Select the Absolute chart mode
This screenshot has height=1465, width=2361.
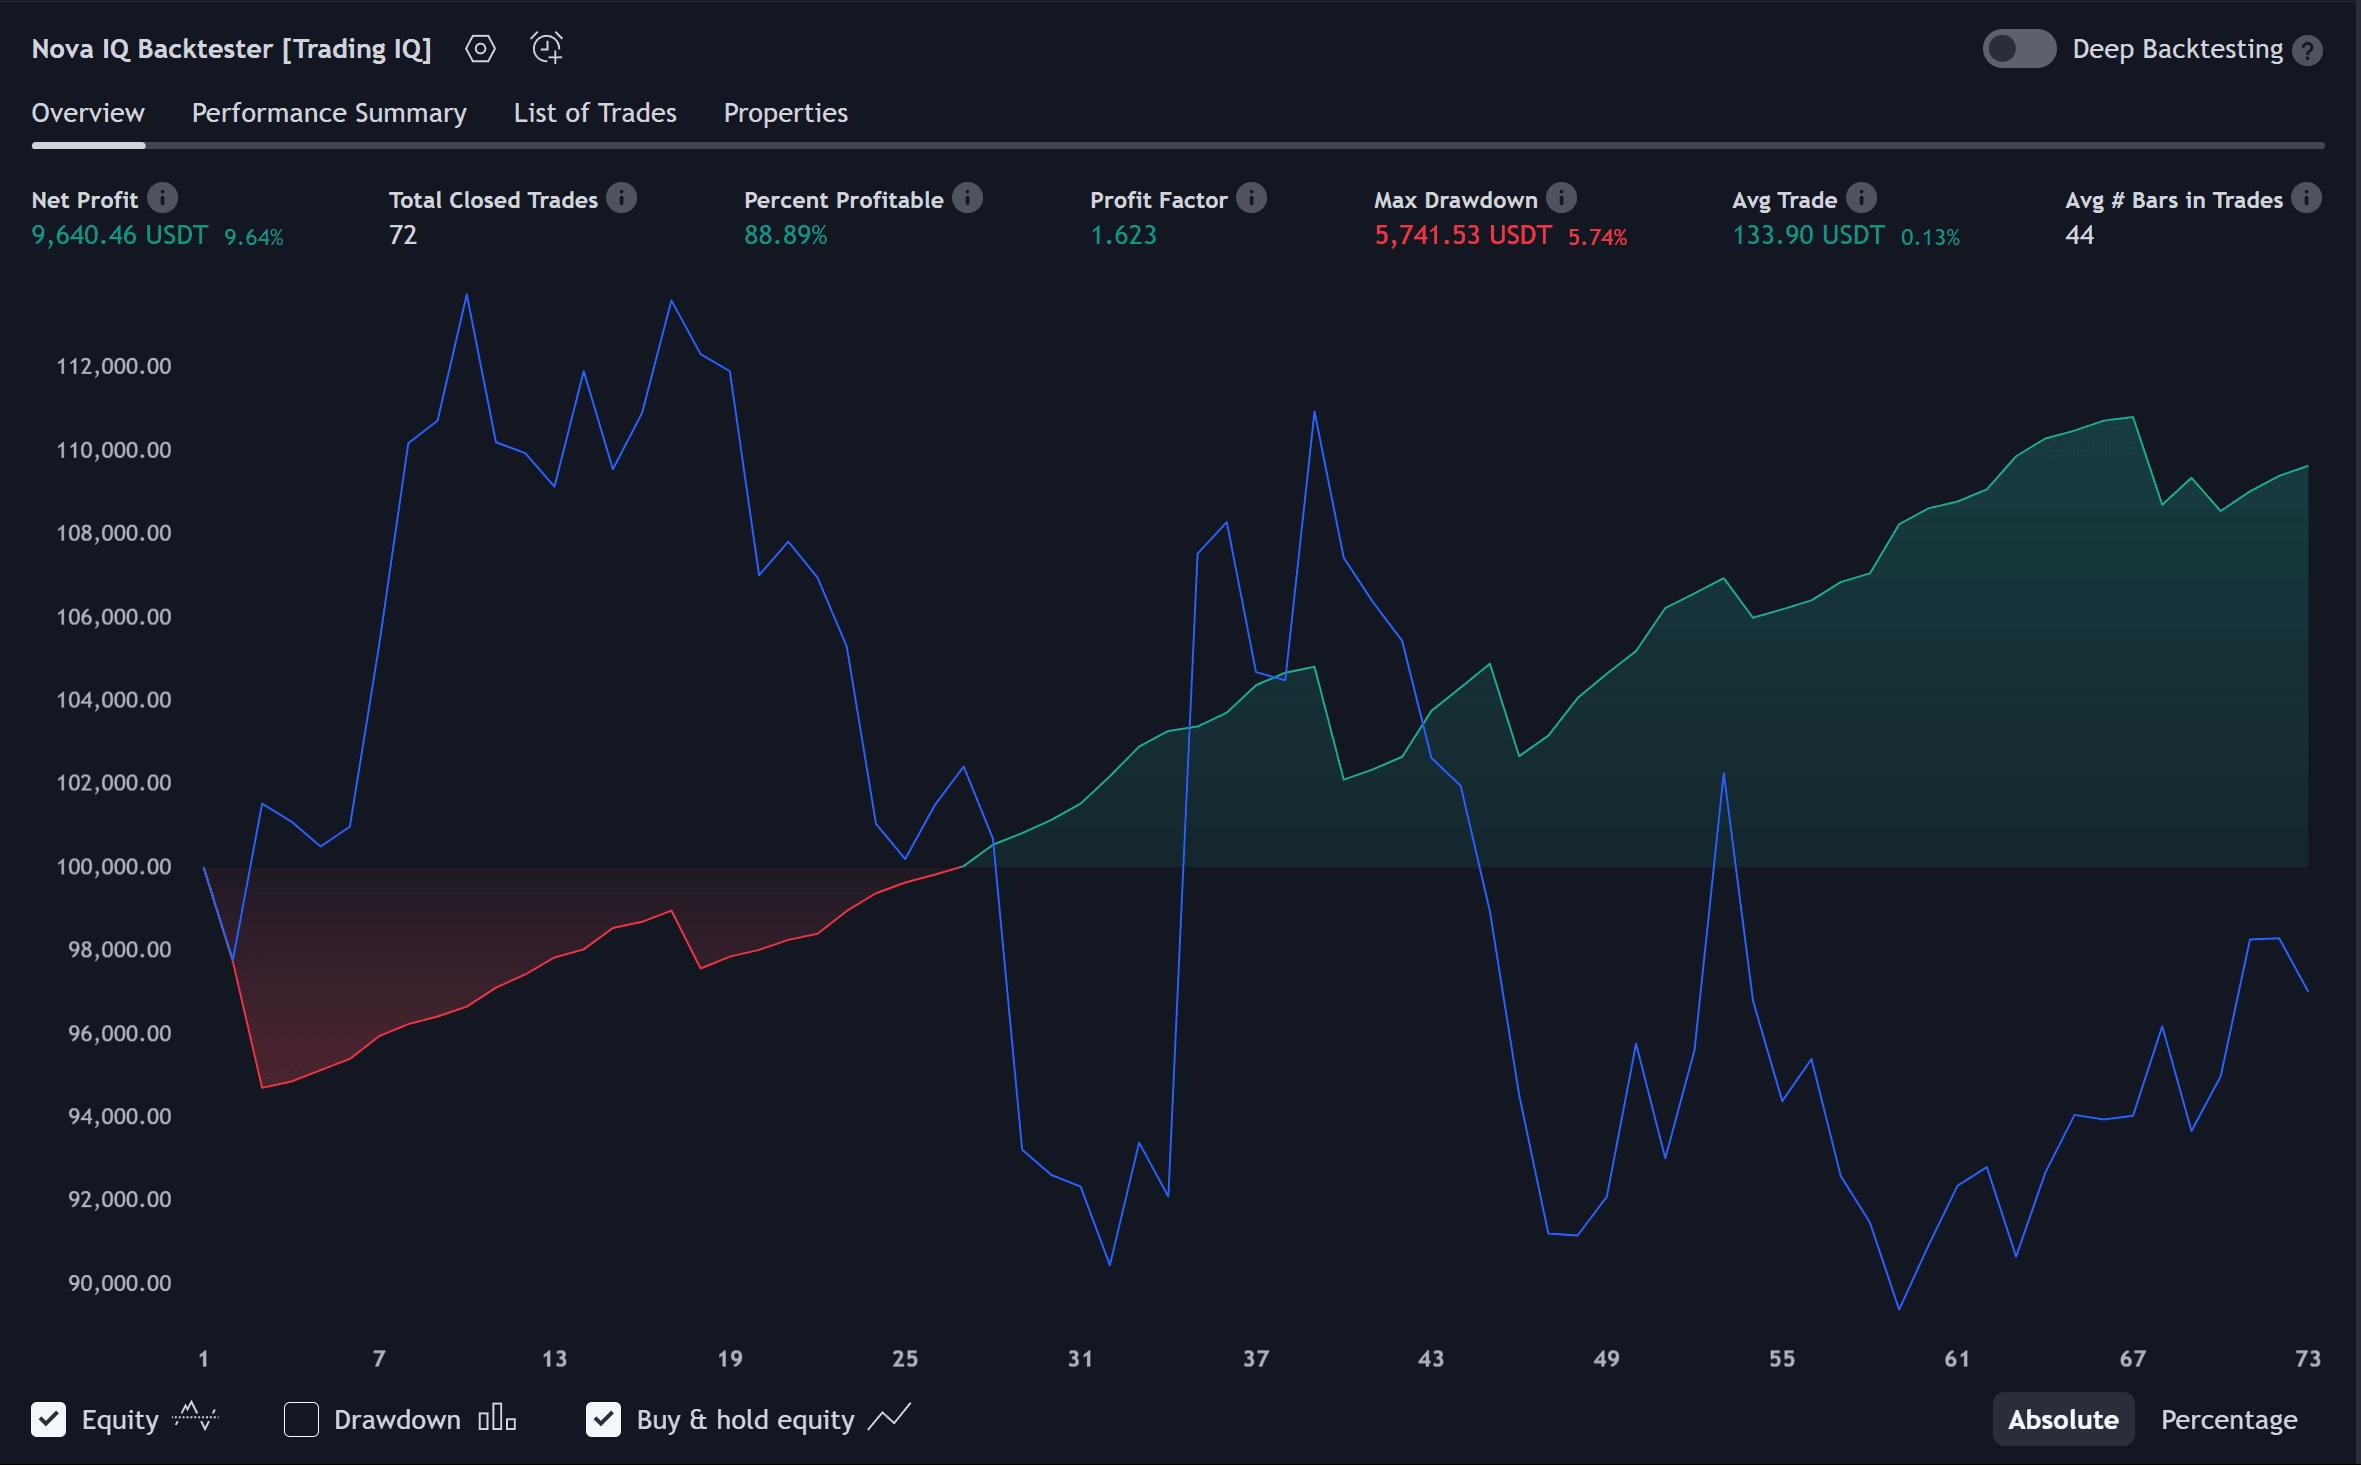pos(2063,1419)
